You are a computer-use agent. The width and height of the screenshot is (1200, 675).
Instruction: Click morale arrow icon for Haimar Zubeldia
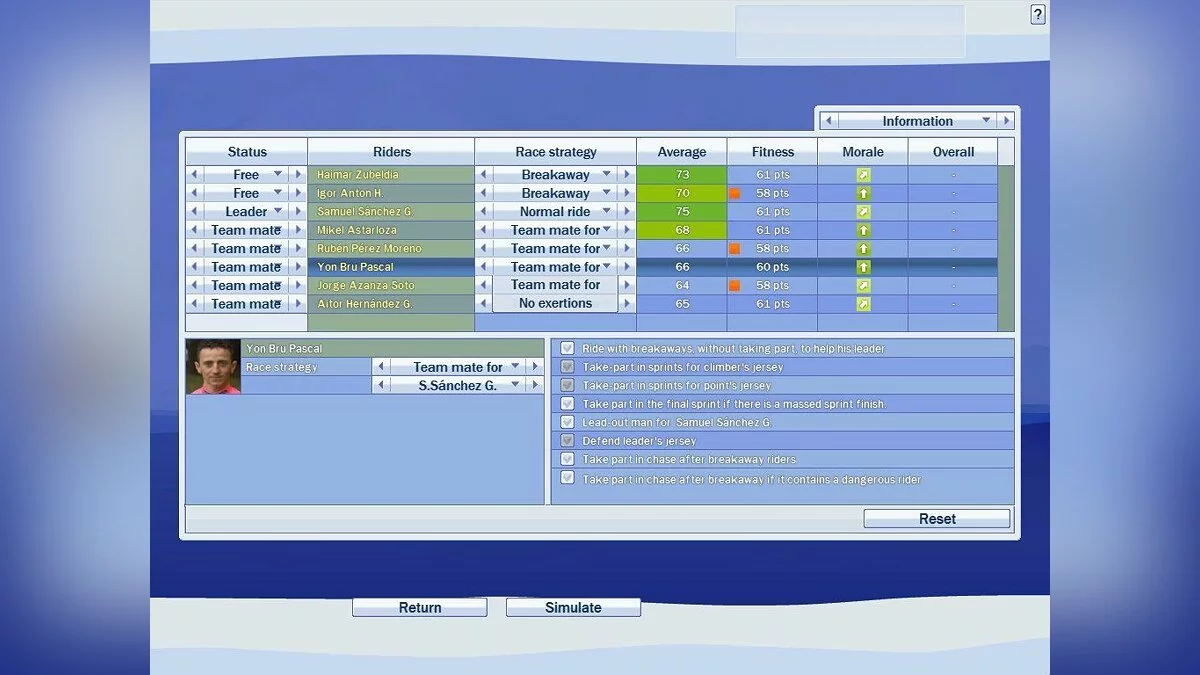[863, 175]
